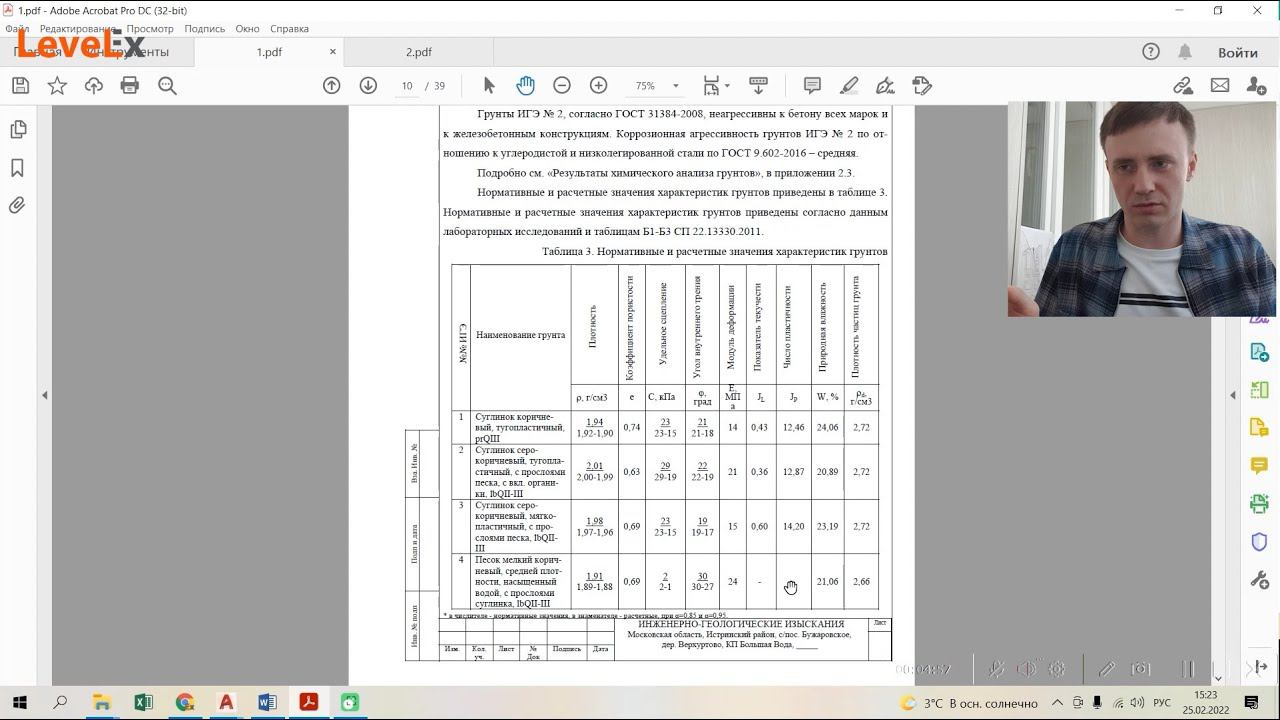
Task: Add document to starred files
Action: point(57,86)
